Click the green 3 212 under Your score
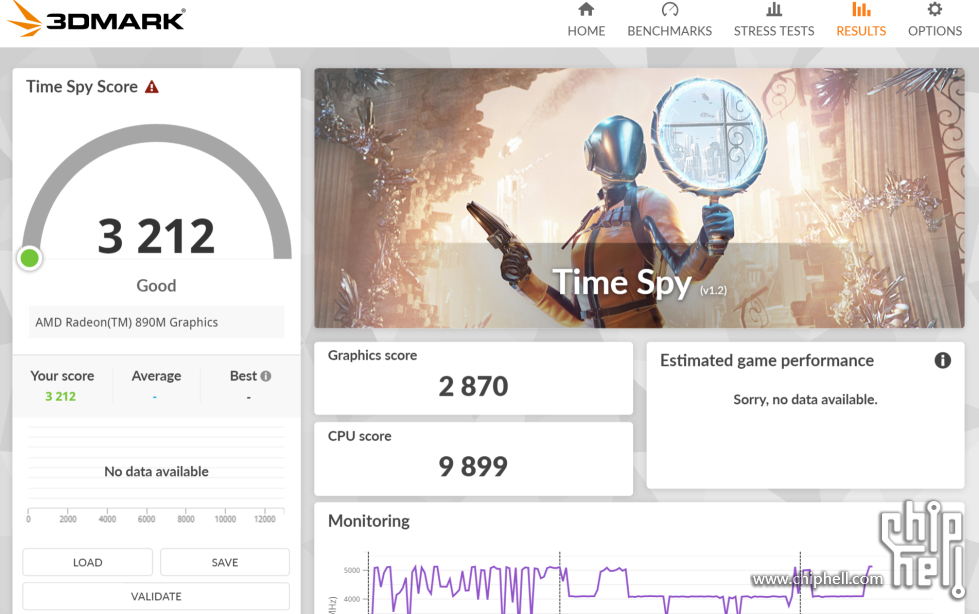The image size is (979, 614). pos(61,397)
